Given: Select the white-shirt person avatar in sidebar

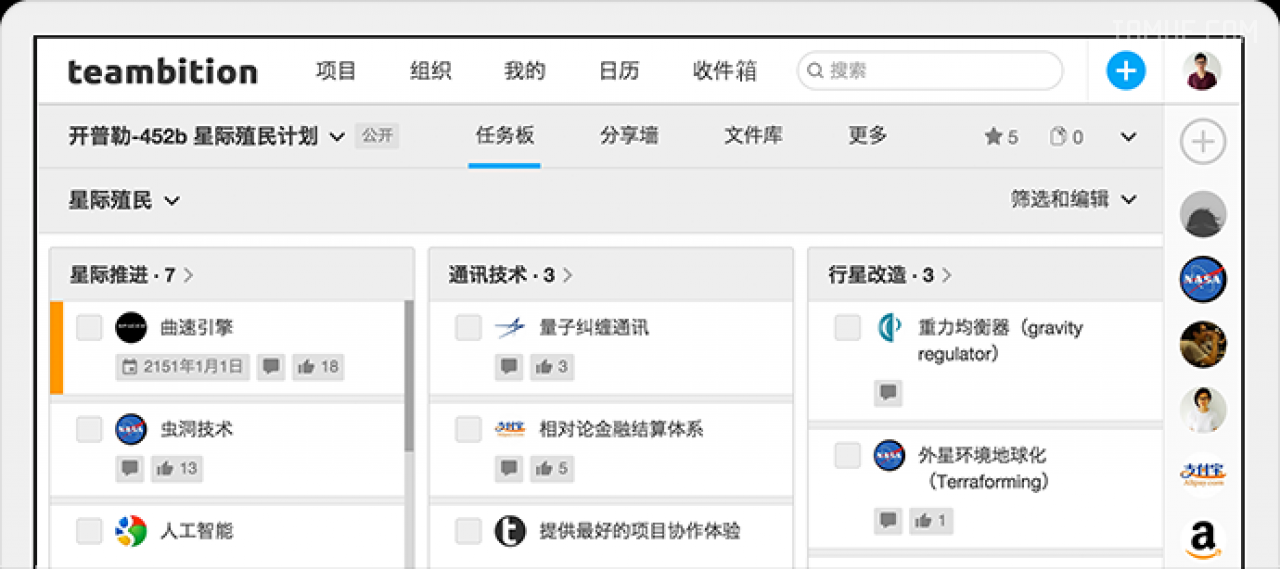Looking at the screenshot, I should pyautogui.click(x=1202, y=409).
